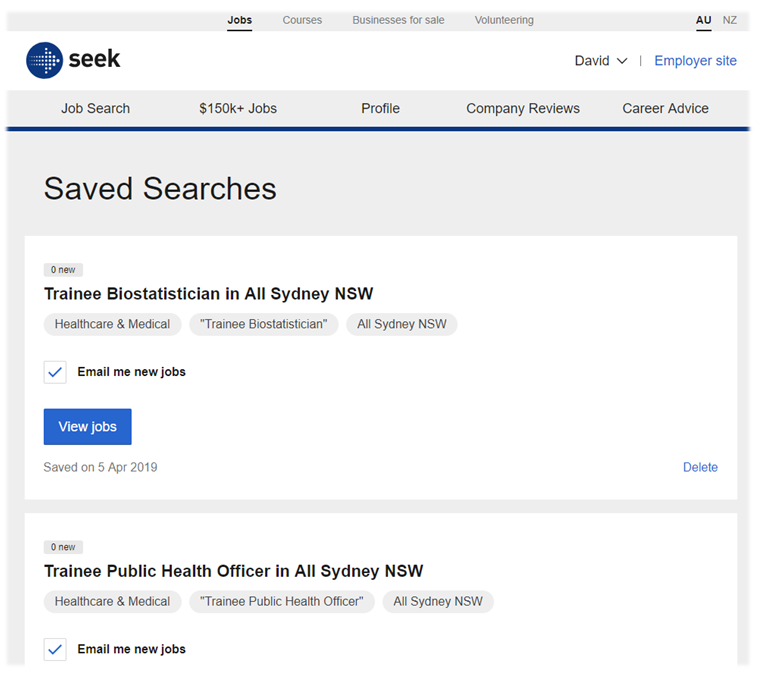Open the Employer site link
Image resolution: width=762 pixels, height=684 pixels.
coord(695,61)
